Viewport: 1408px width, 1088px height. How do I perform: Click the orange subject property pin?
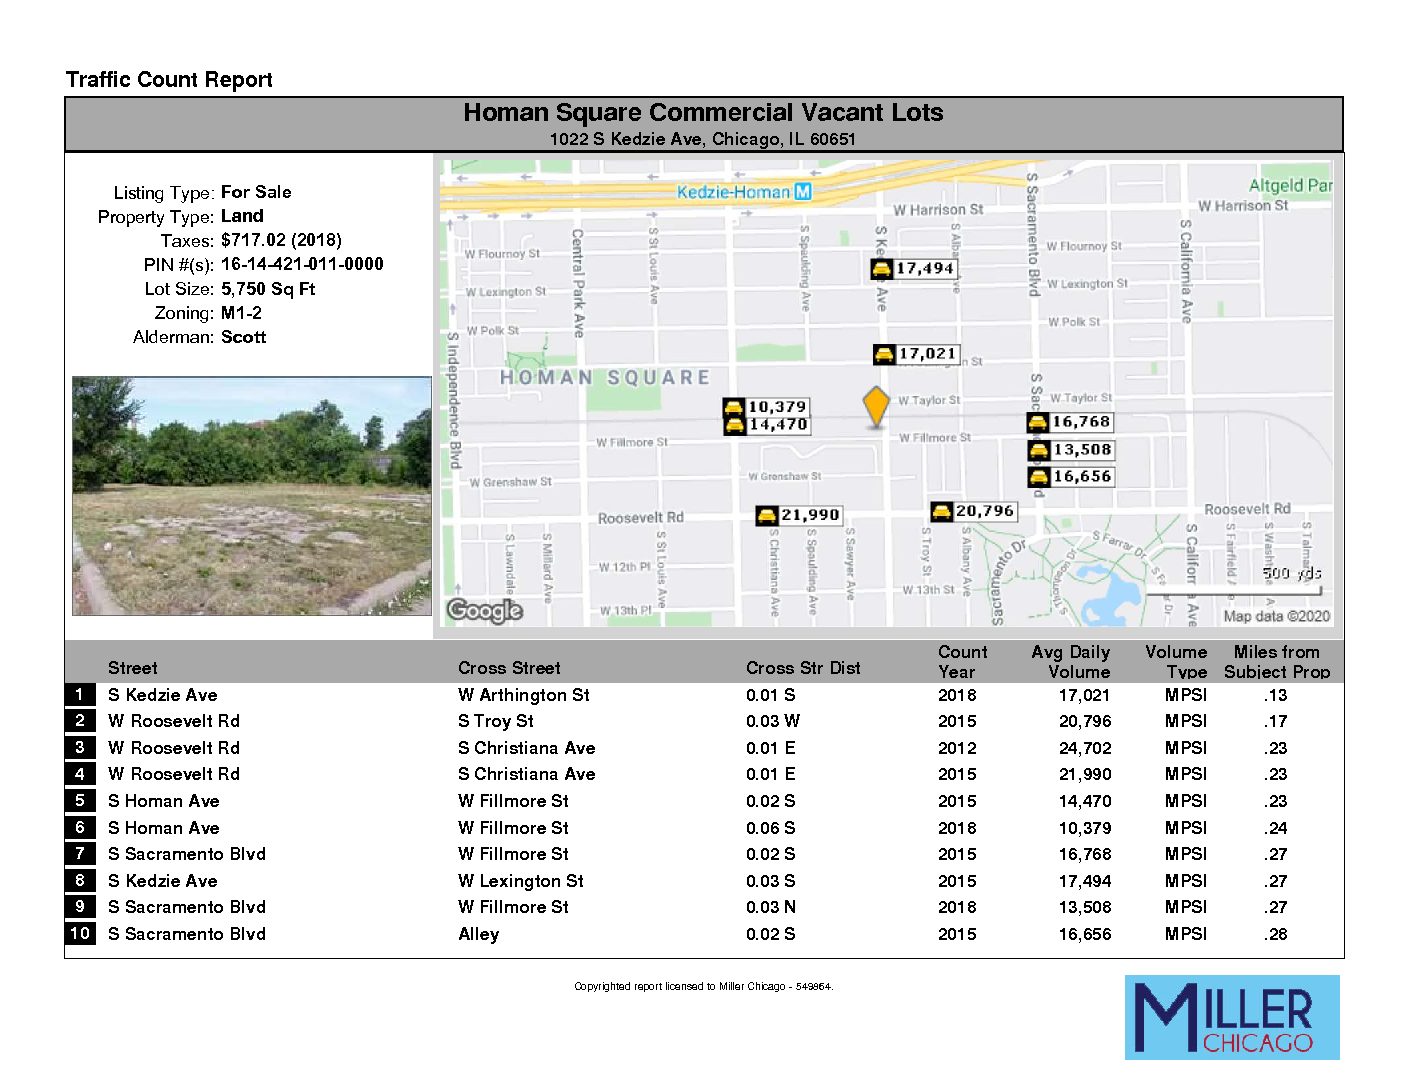point(876,407)
